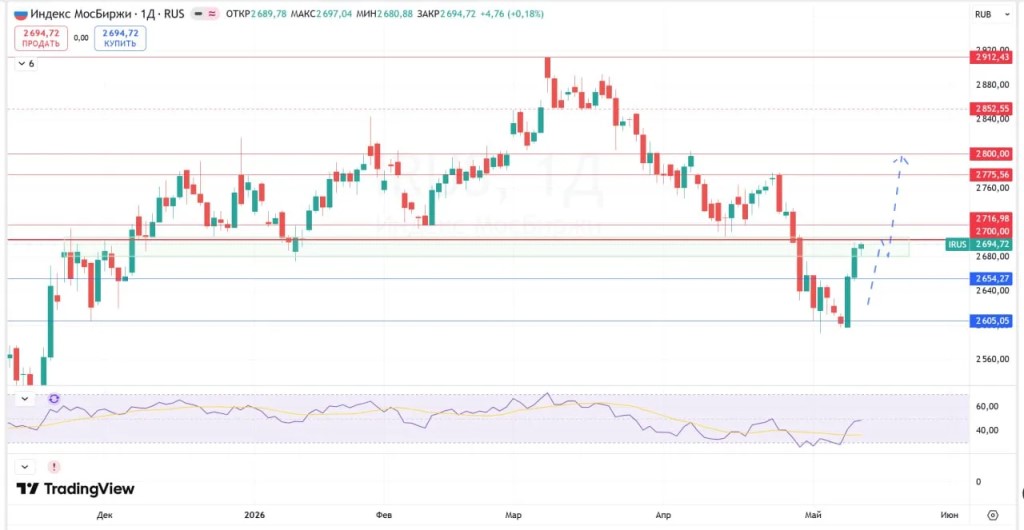This screenshot has width=1024, height=530.
Task: Click the Russian flag symbol icon
Action: click(20, 14)
